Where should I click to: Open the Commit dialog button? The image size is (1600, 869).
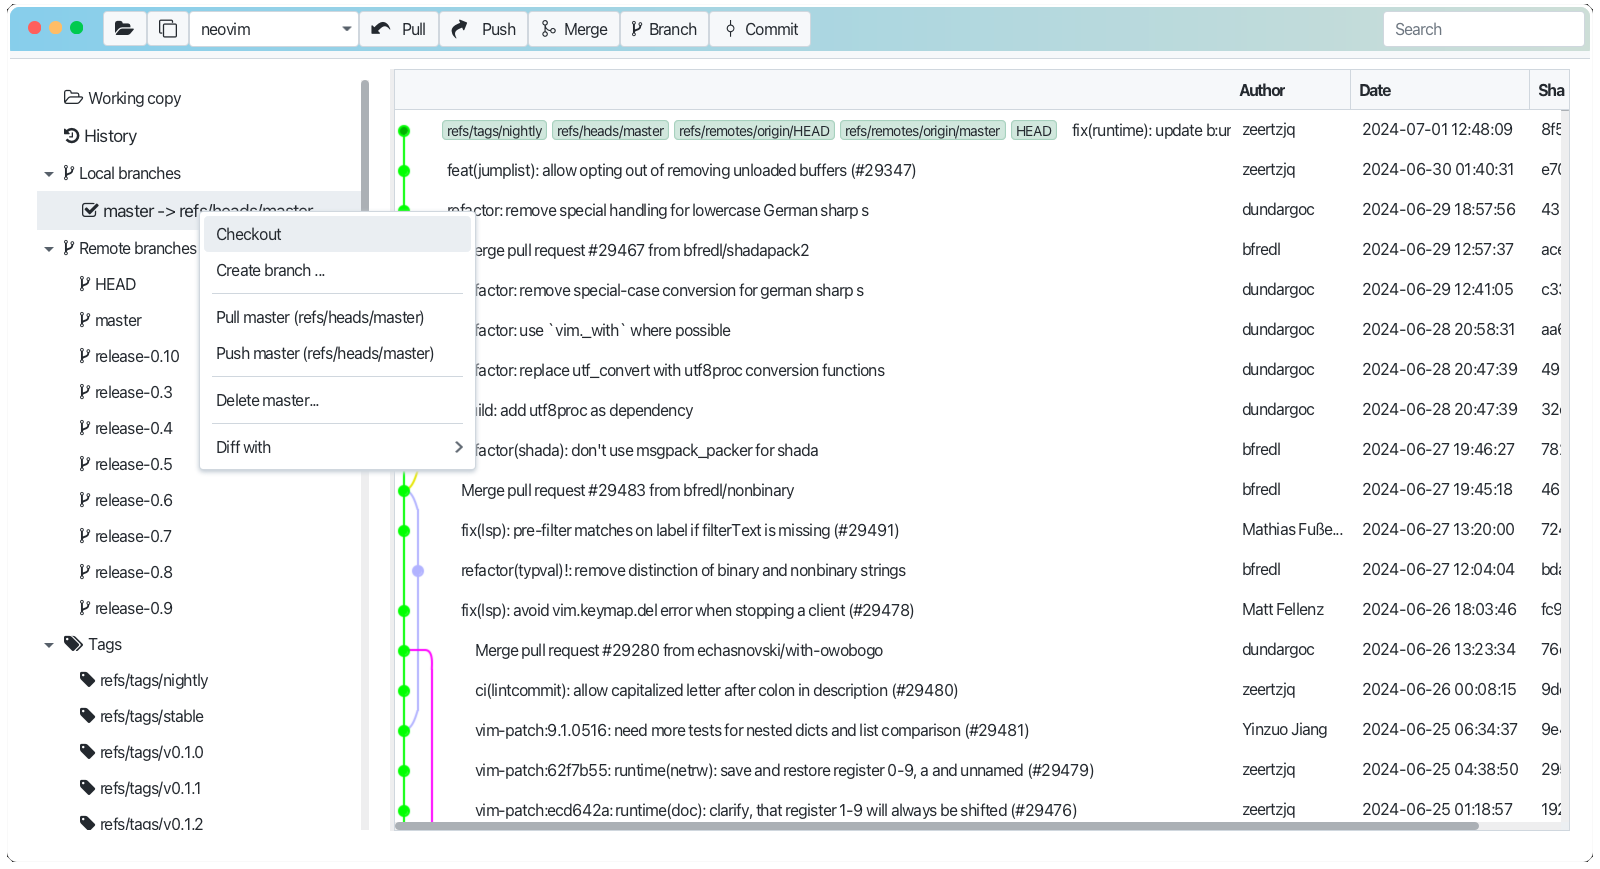point(760,29)
